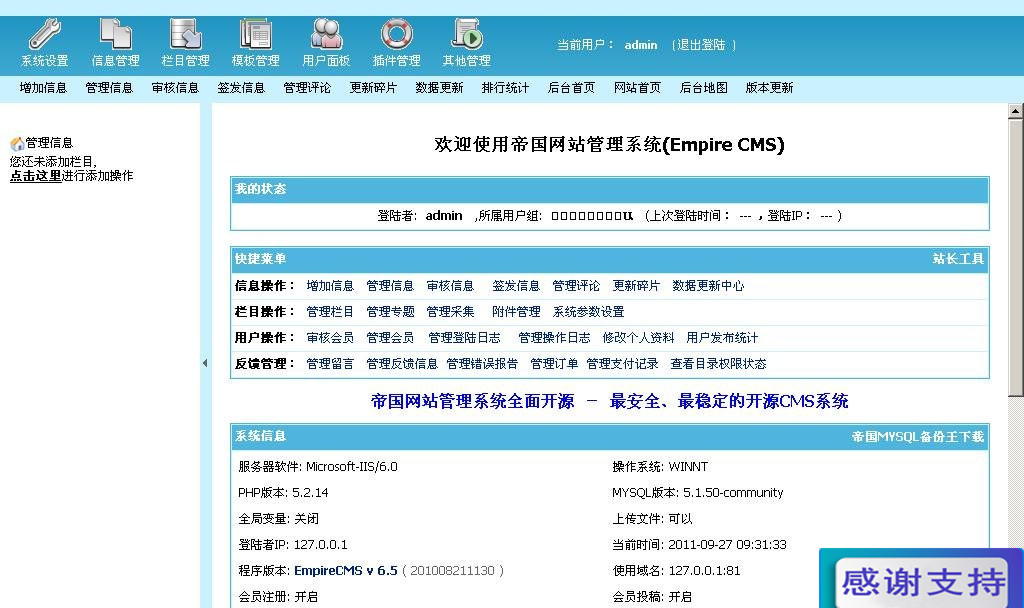Open 管理订单 link
The image size is (1024, 608).
[554, 364]
